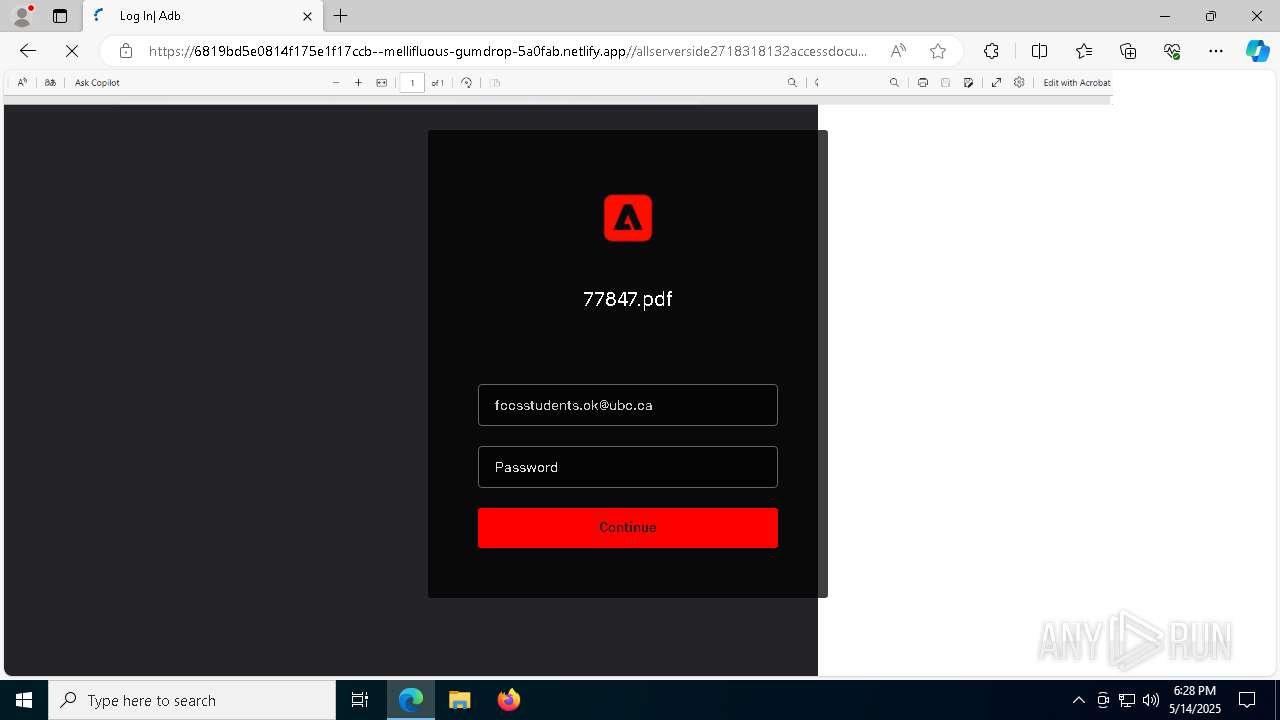Screen dimensions: 1280x720
Task: Click the Translate icon in PDF toolbar
Action: point(50,83)
